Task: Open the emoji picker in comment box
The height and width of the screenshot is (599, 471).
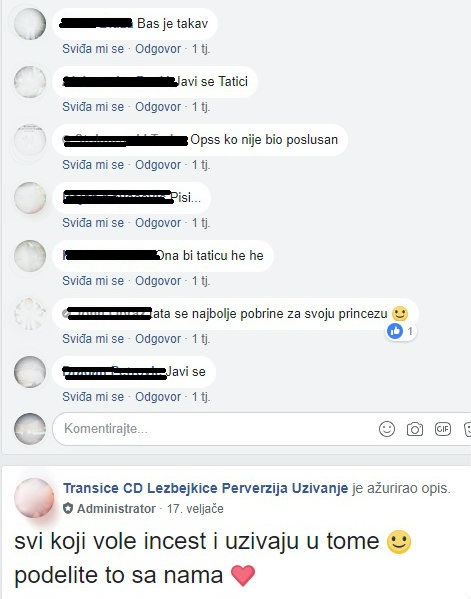Action: pyautogui.click(x=387, y=429)
